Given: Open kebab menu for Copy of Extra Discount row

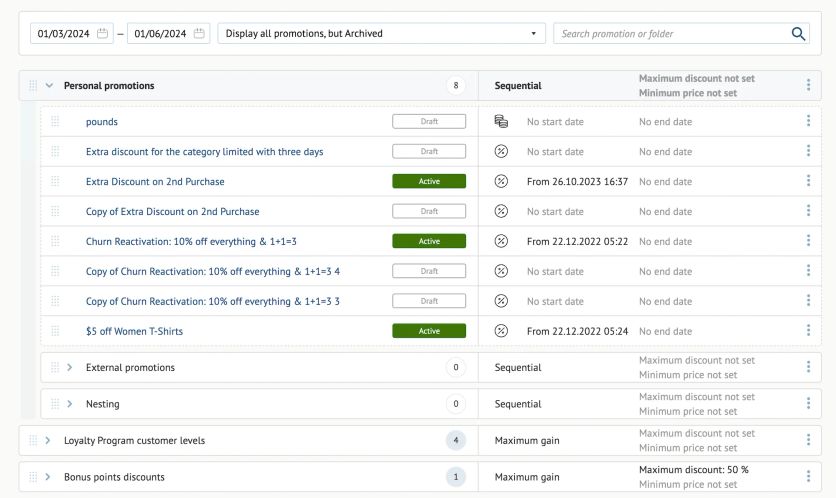Looking at the screenshot, I should pyautogui.click(x=808, y=211).
